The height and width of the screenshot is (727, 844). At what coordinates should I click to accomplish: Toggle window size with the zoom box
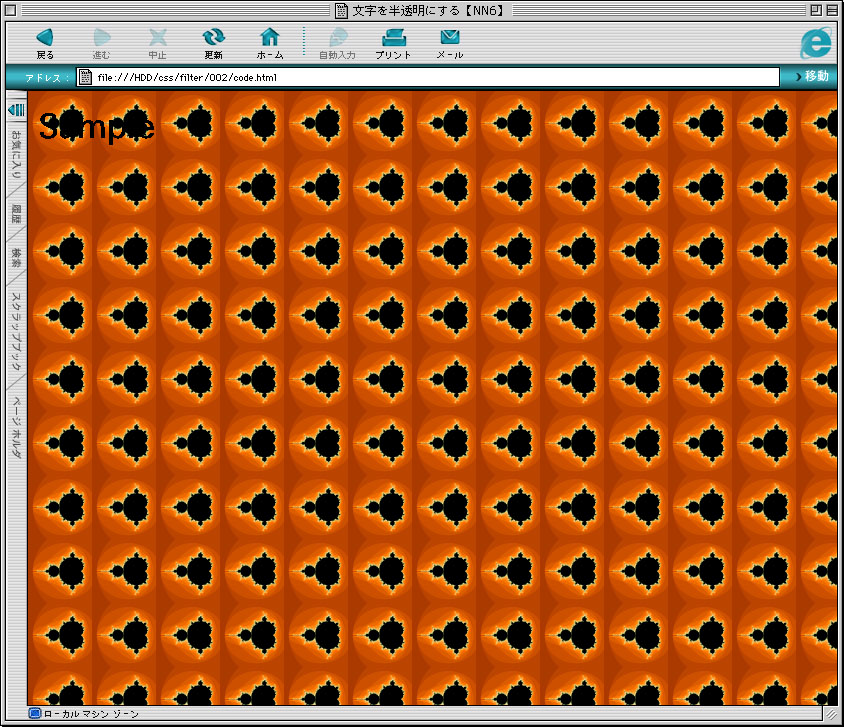[x=815, y=10]
